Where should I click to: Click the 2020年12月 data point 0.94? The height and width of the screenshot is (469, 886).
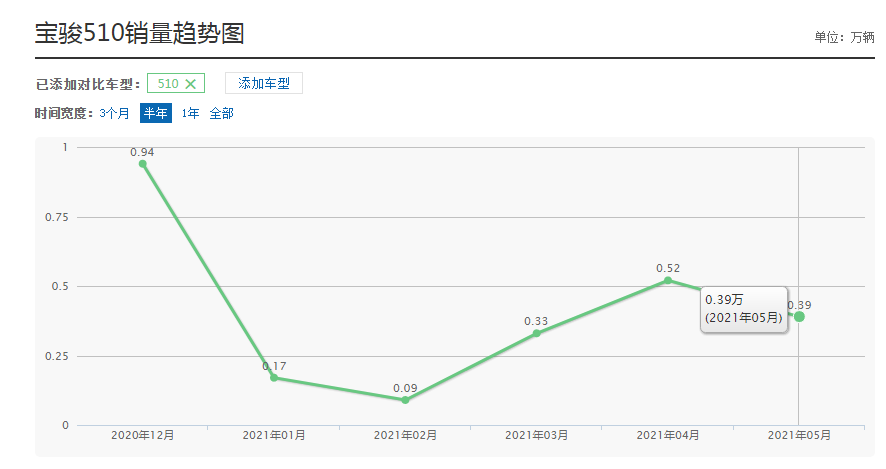[142, 164]
